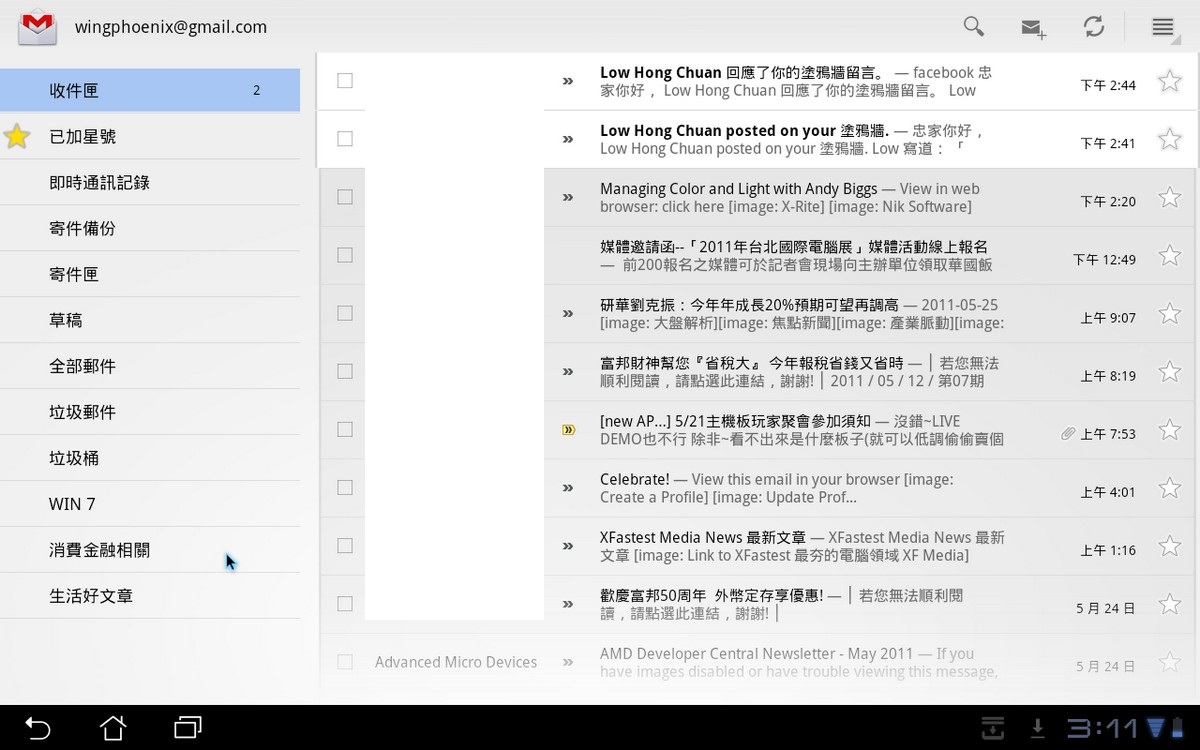1200x750 pixels.
Task: Refresh the inbox with the sync icon
Action: point(1094,27)
